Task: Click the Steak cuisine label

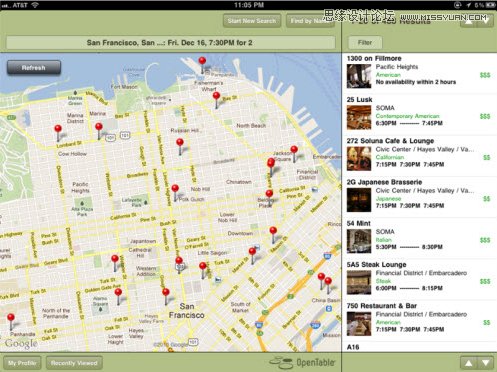Action: pos(383,281)
